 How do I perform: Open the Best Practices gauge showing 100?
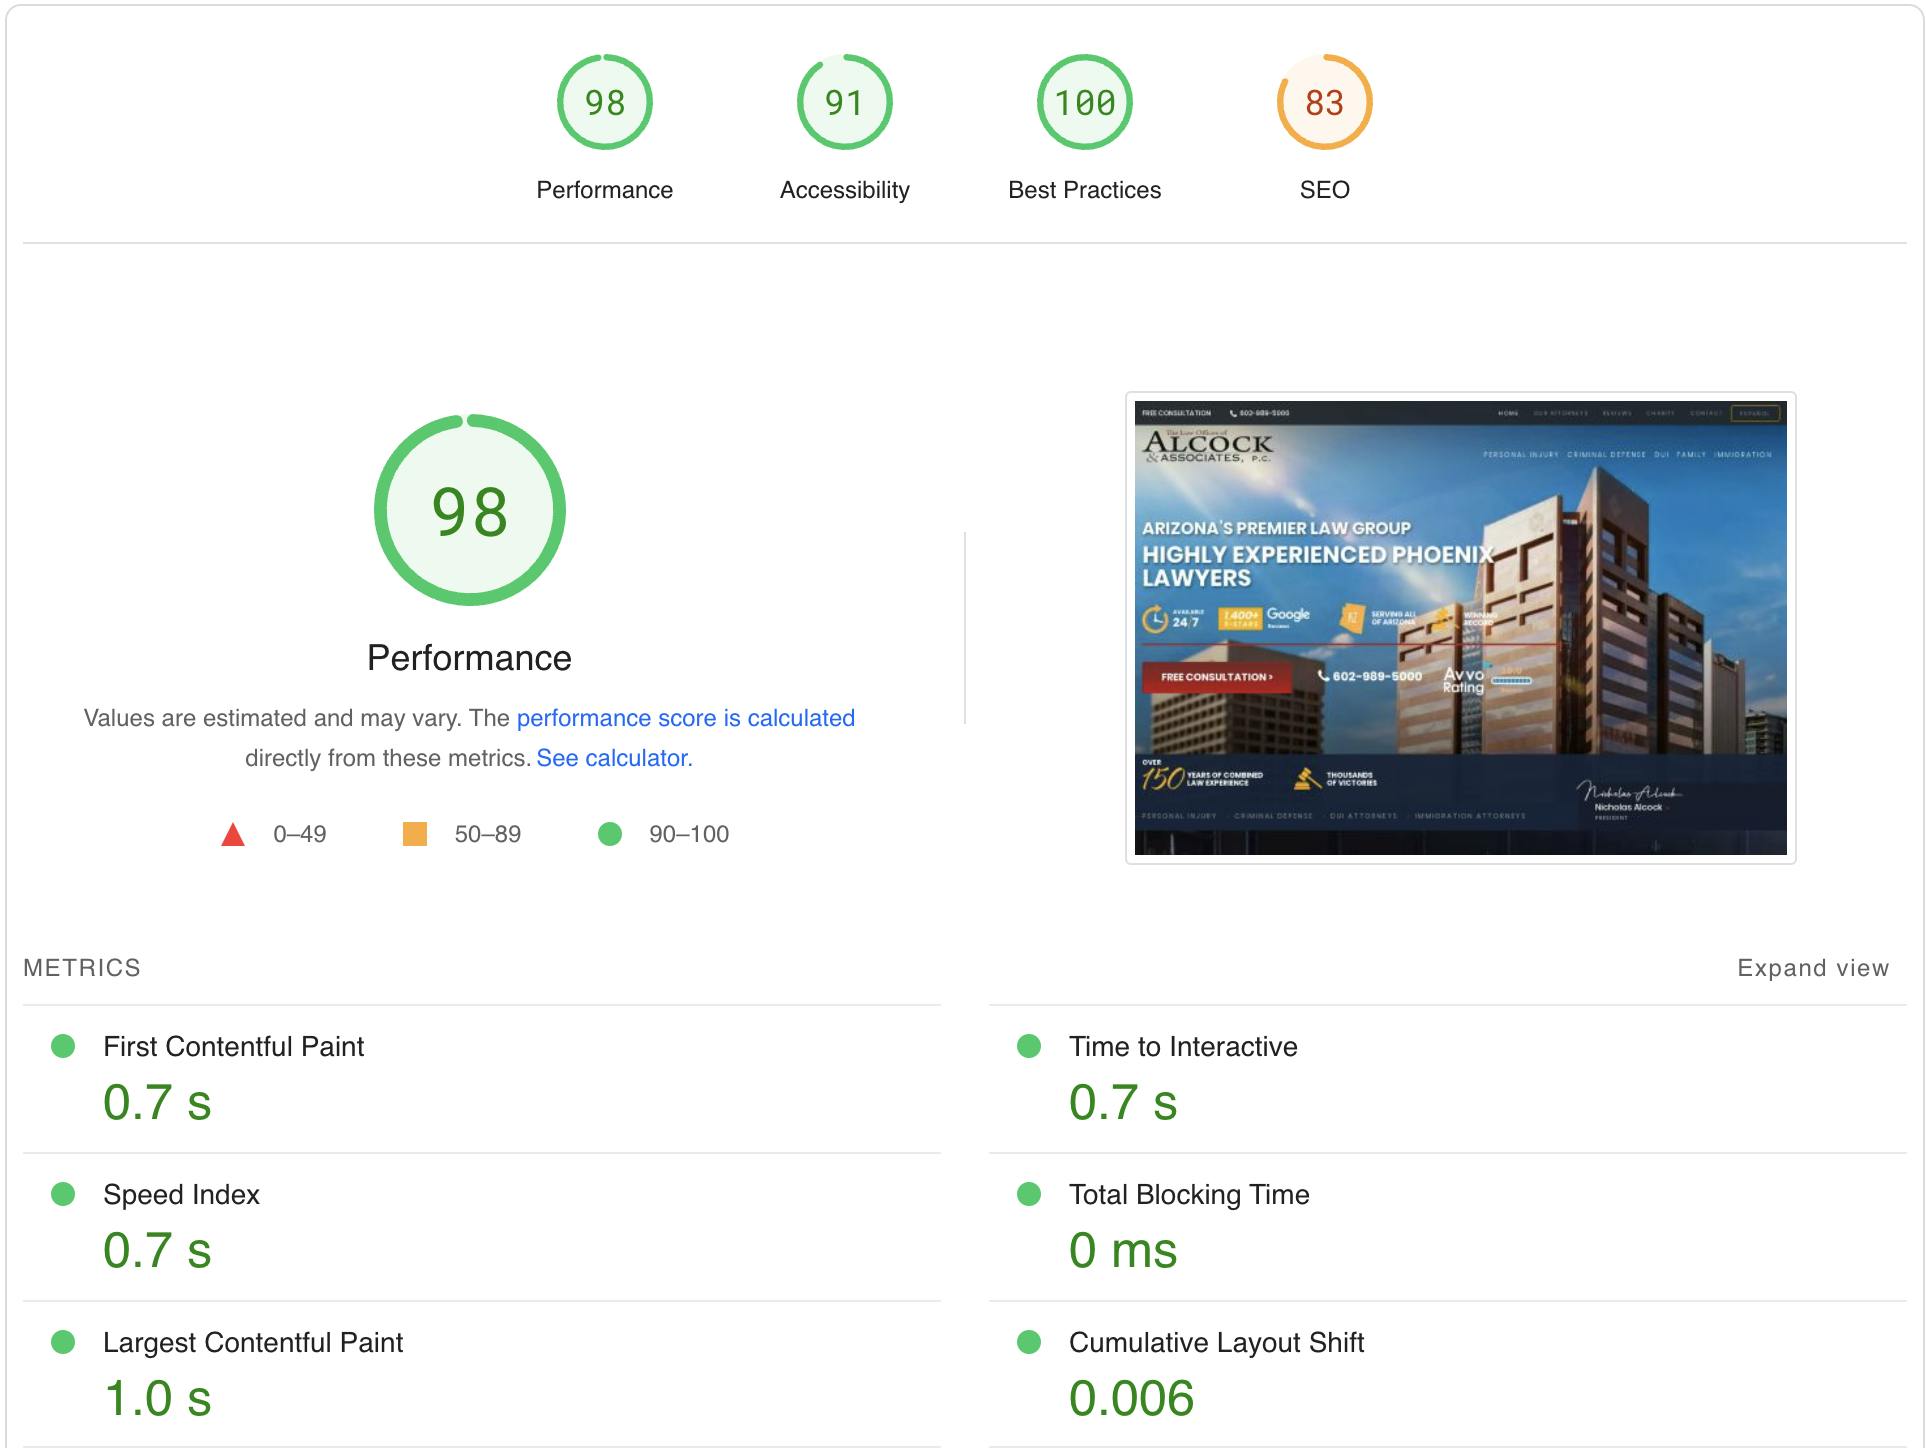pyautogui.click(x=1084, y=102)
